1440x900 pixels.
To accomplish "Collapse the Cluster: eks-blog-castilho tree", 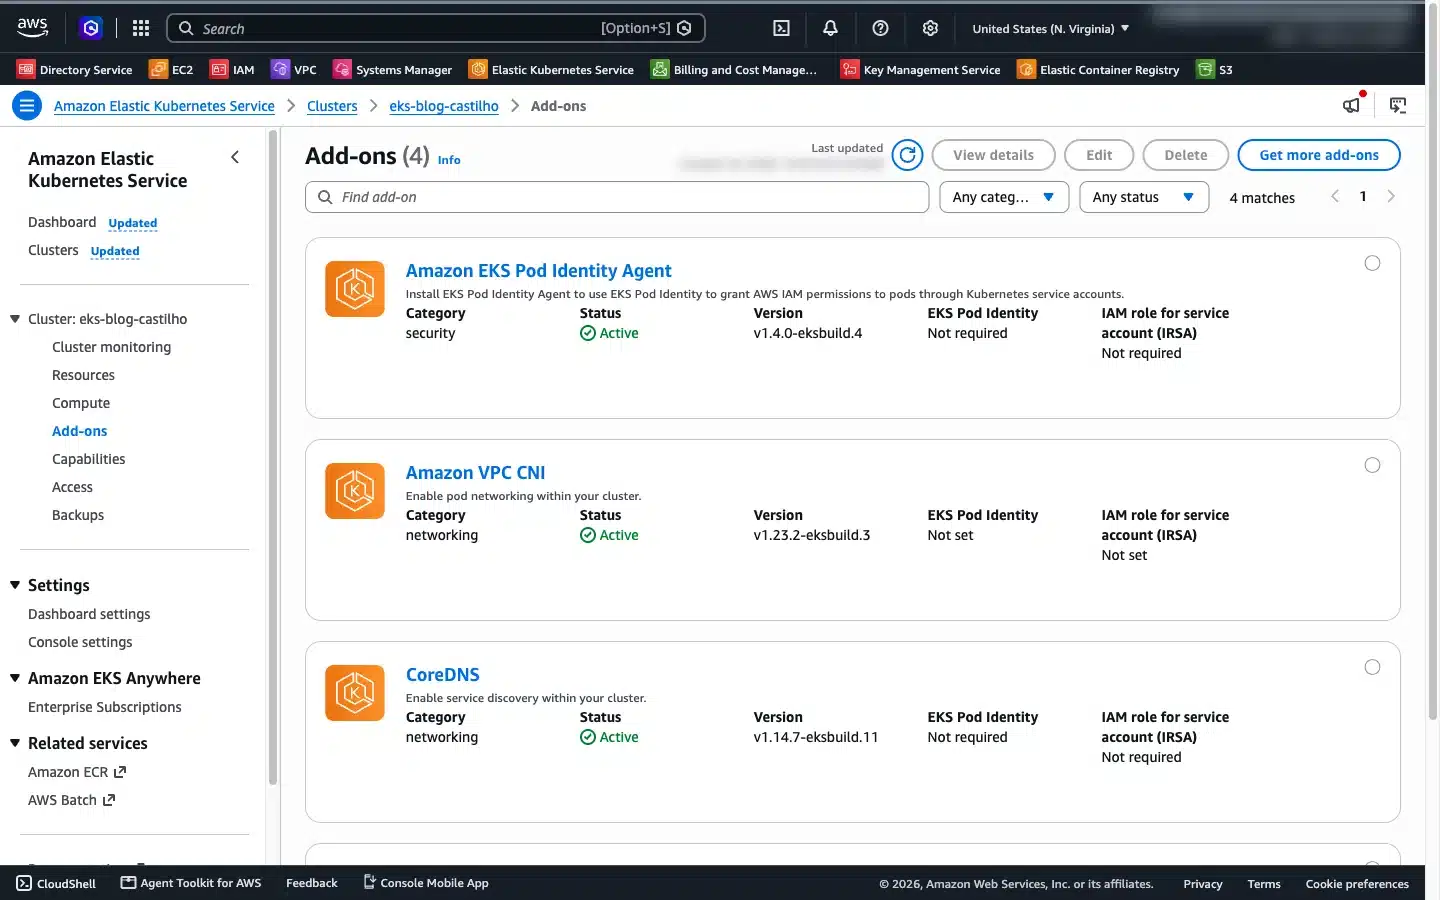I will pyautogui.click(x=15, y=319).
